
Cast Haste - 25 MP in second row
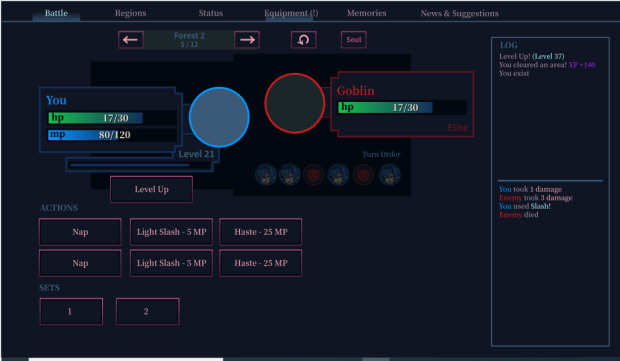[x=261, y=263]
